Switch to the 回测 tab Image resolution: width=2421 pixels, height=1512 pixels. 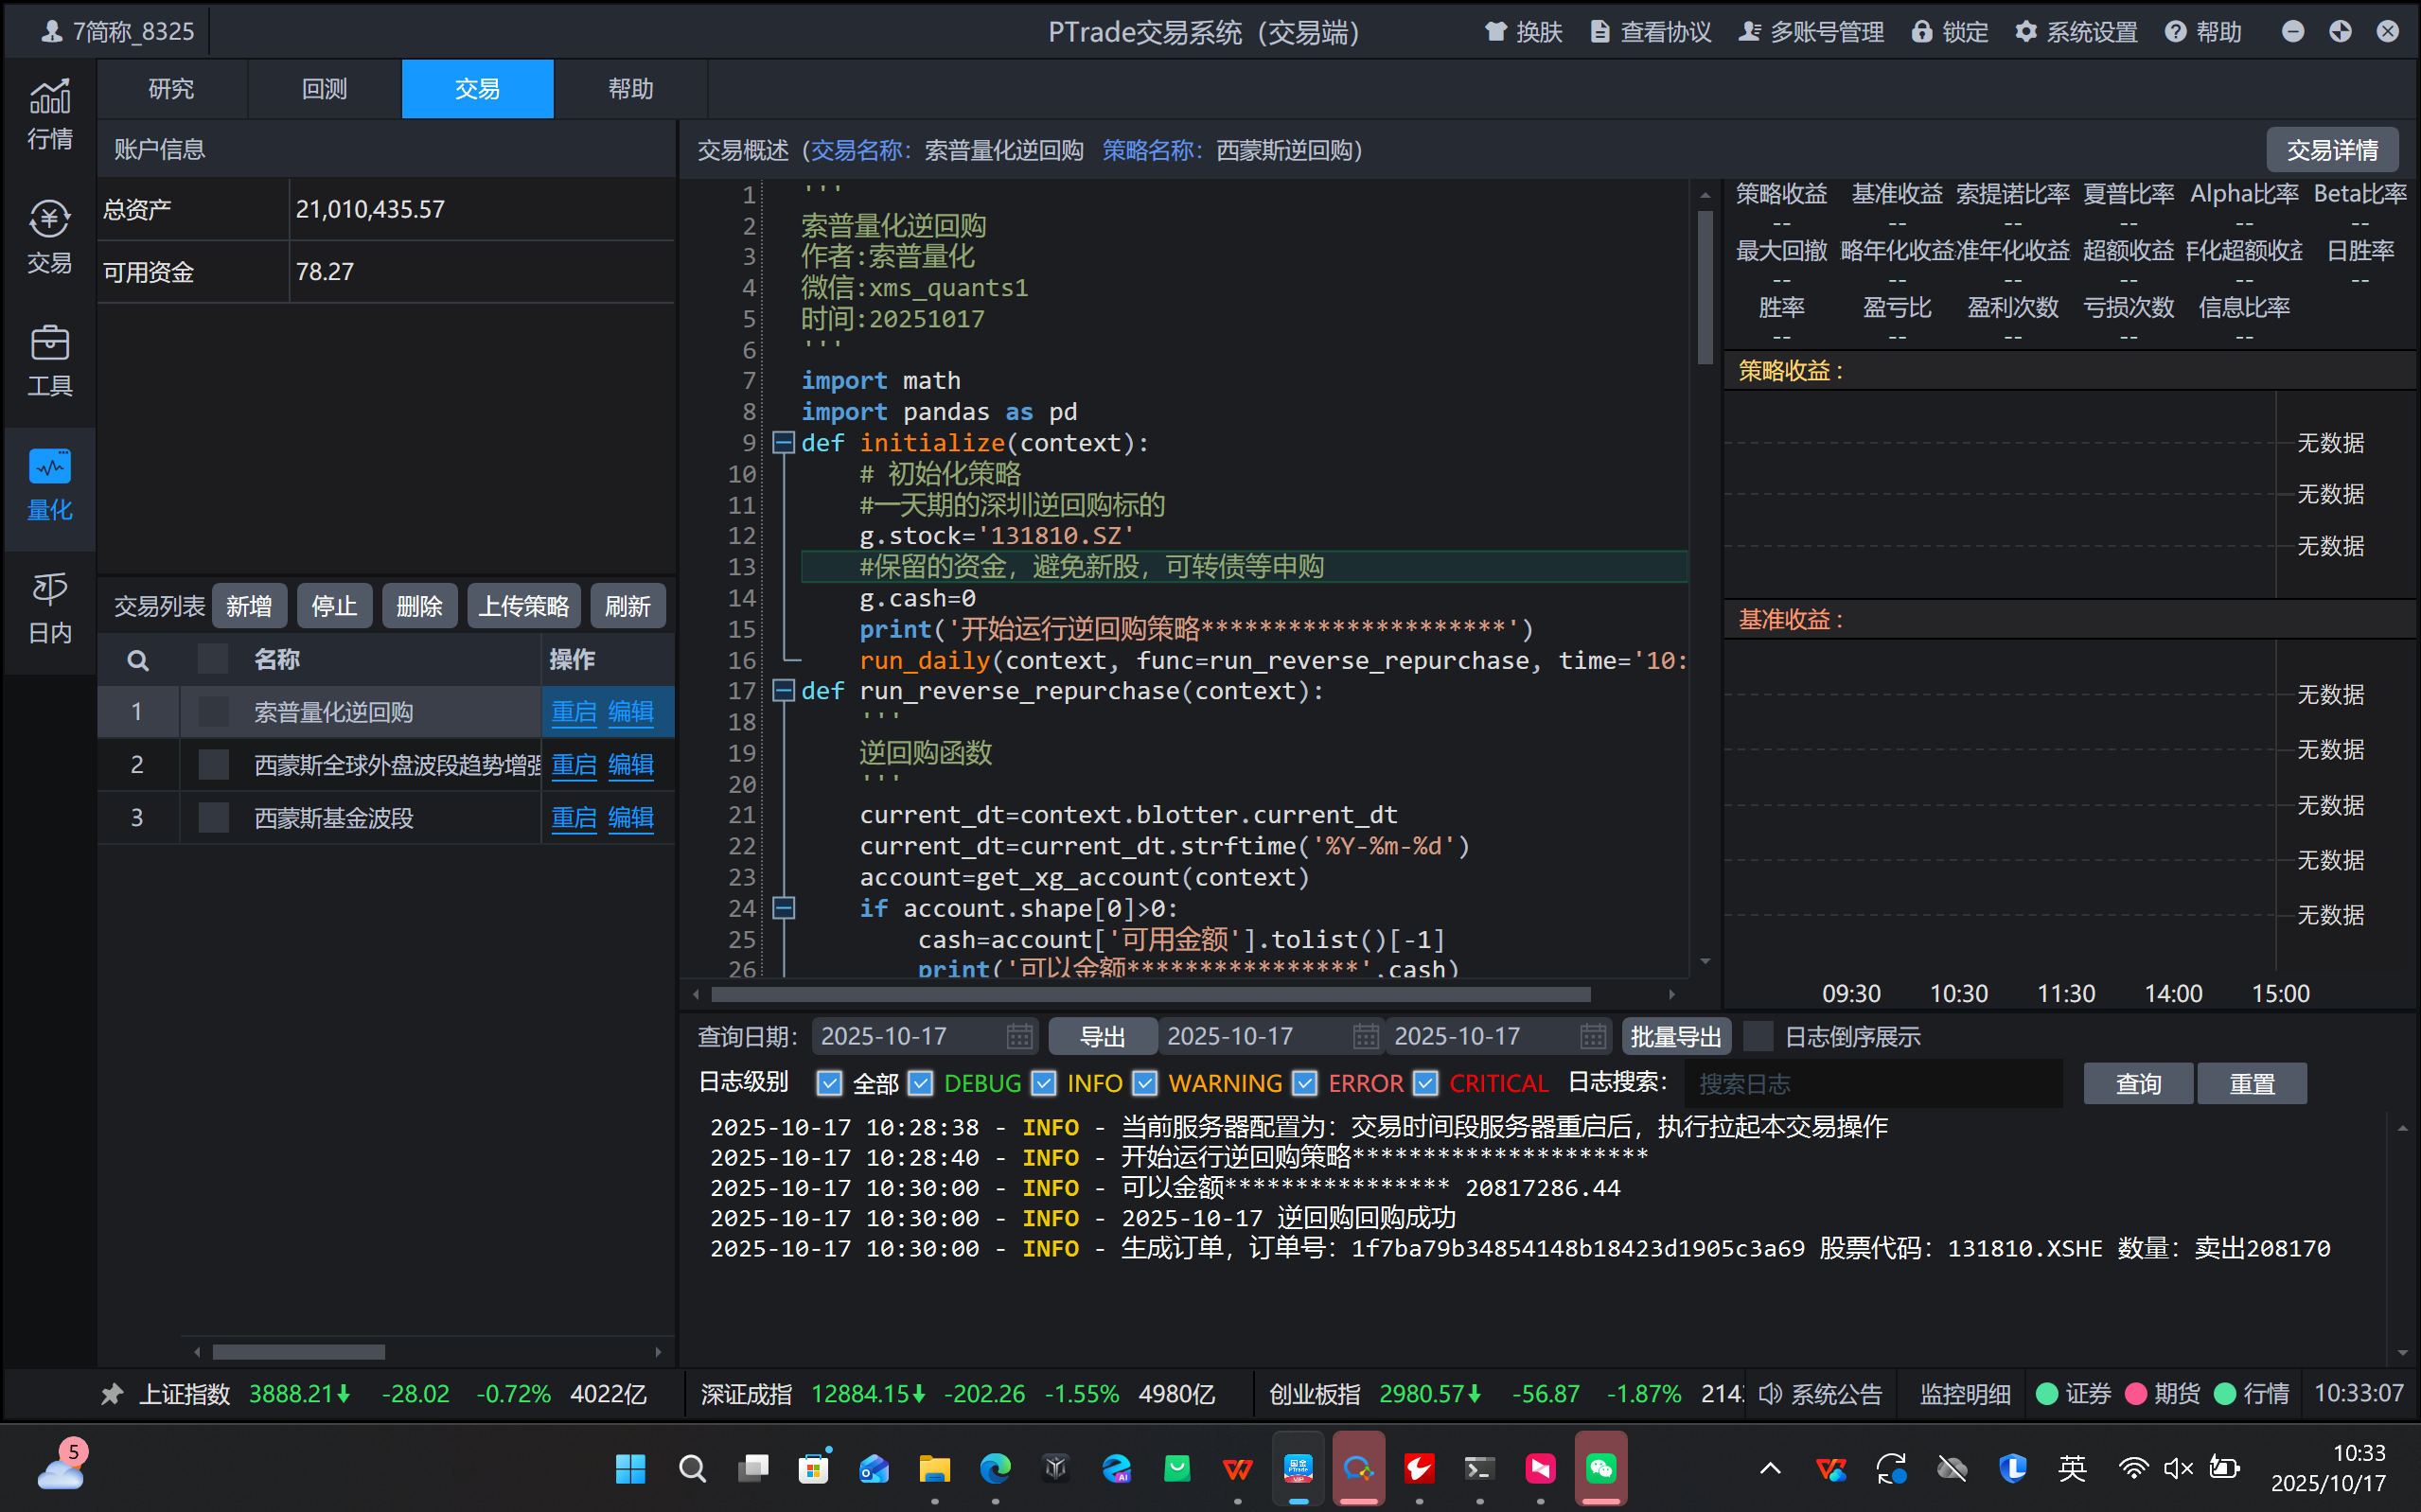coord(324,89)
